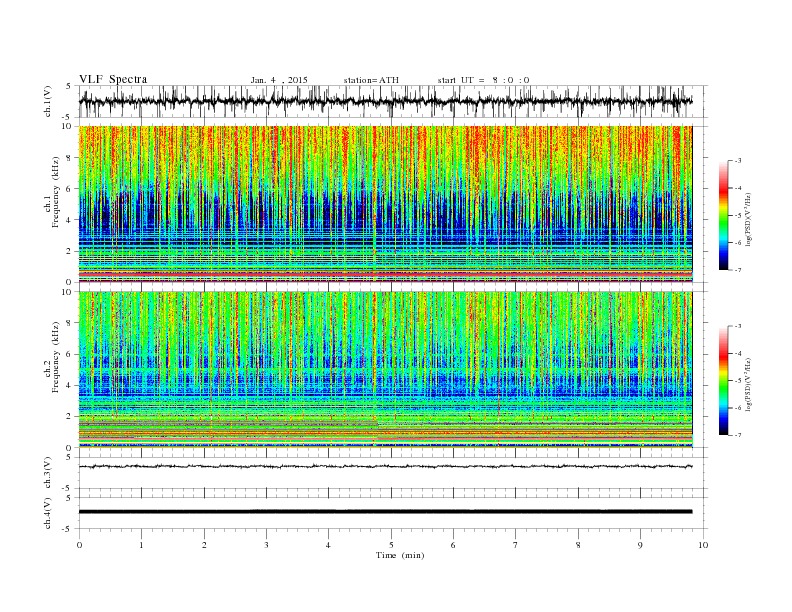
Task: Click the "-7" tick on ch.1 color bar
Action: (x=738, y=270)
